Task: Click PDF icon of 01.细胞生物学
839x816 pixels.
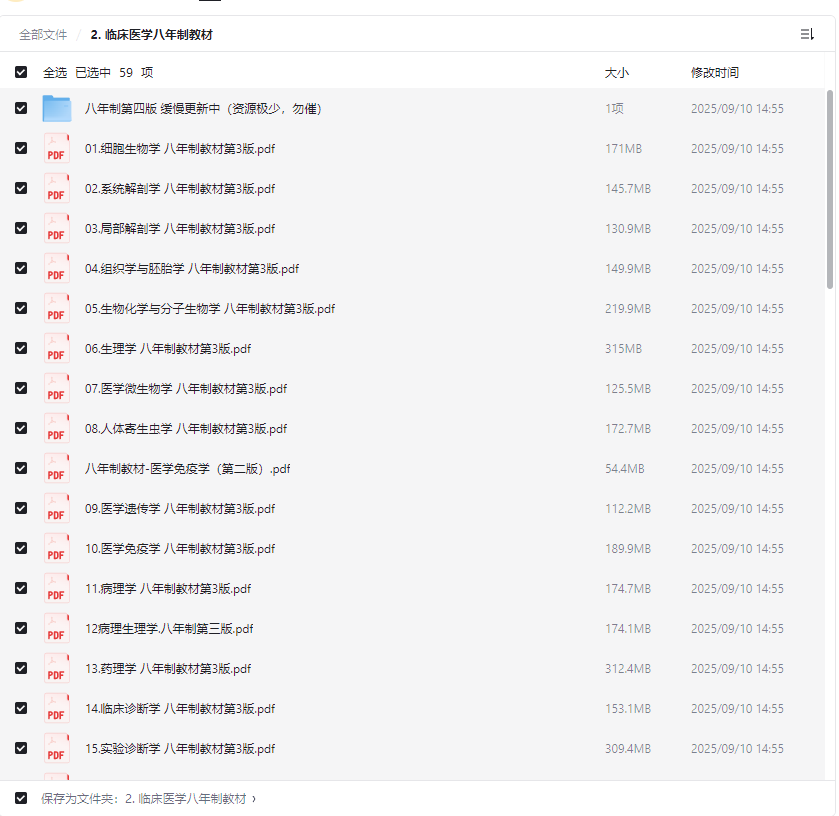Action: coord(57,148)
